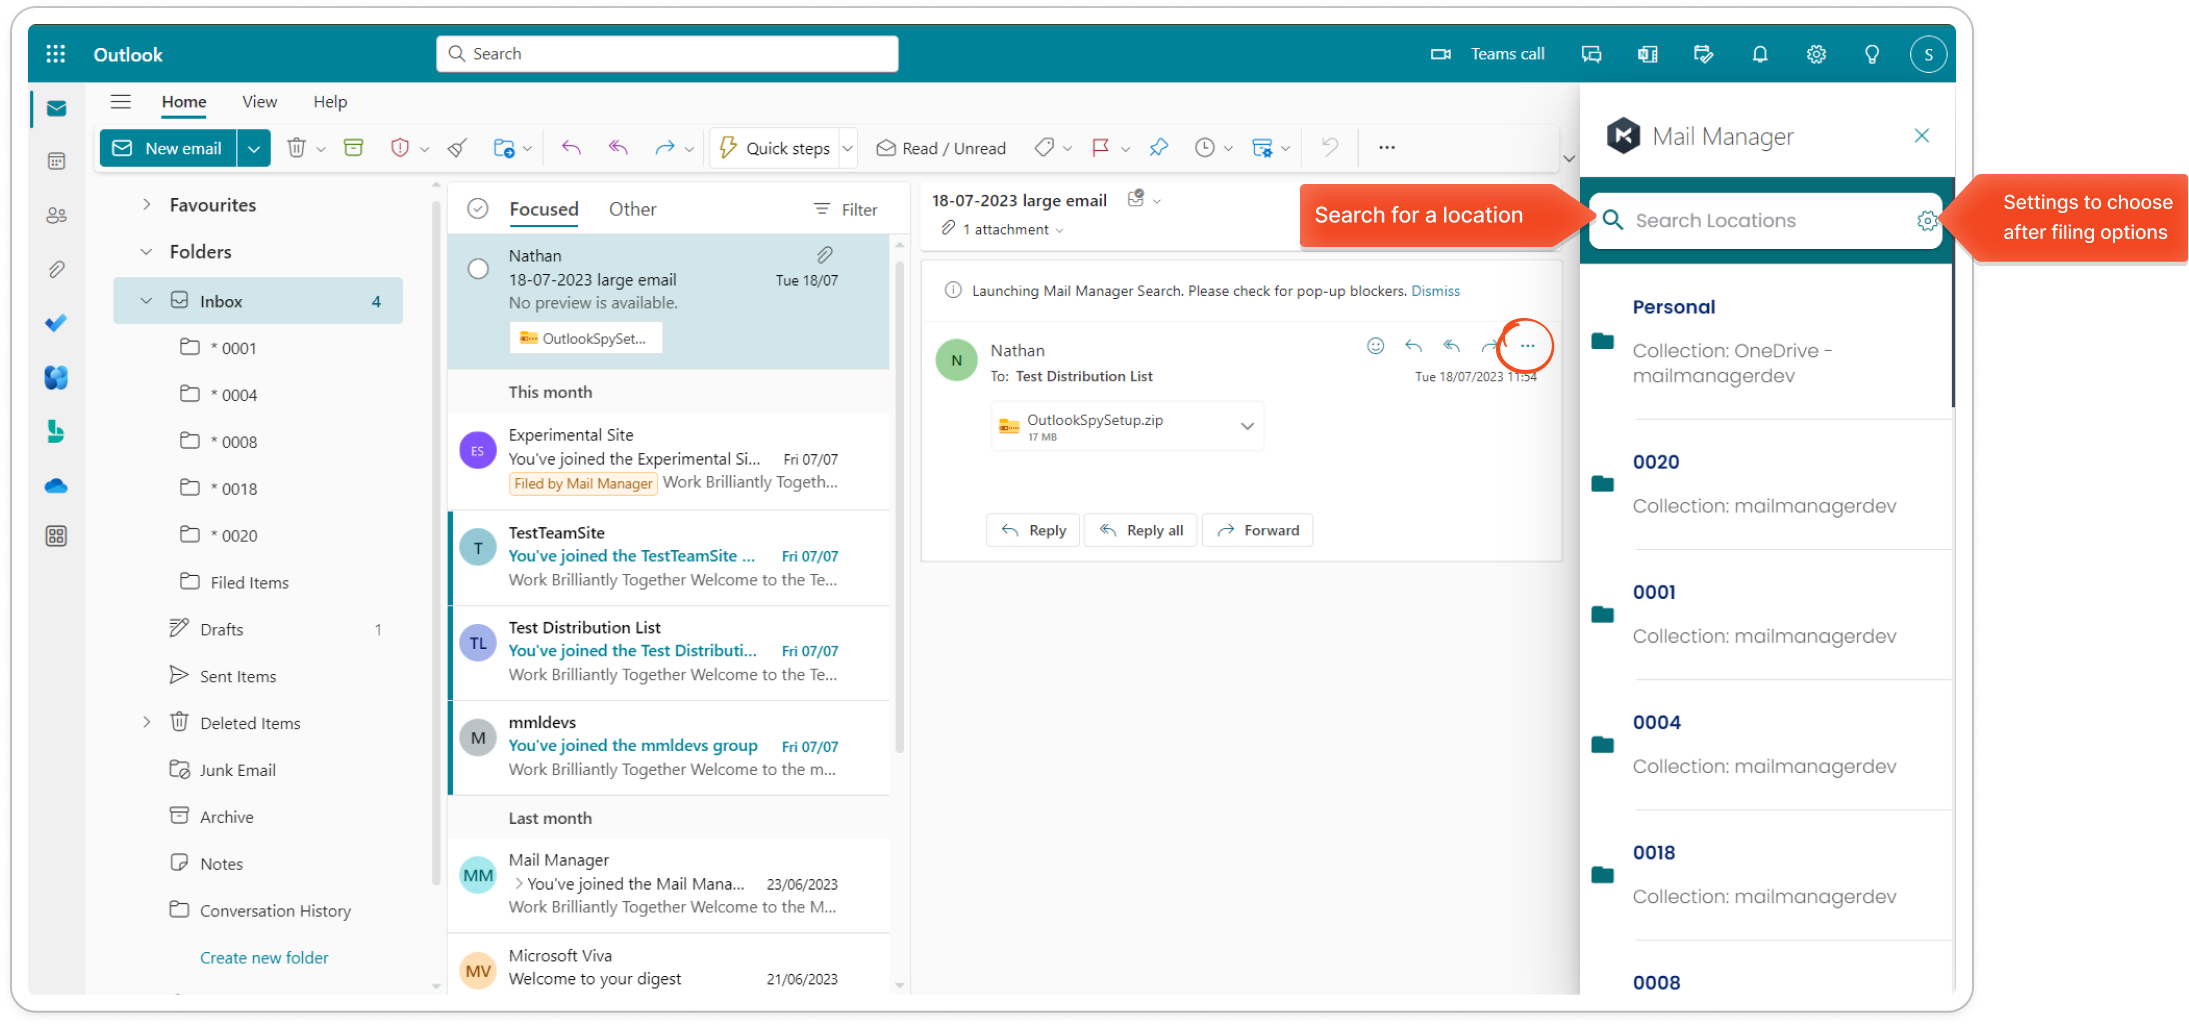This screenshot has width=2189, height=1027.
Task: Collapse the Inbox folder tree
Action: pyautogui.click(x=147, y=301)
